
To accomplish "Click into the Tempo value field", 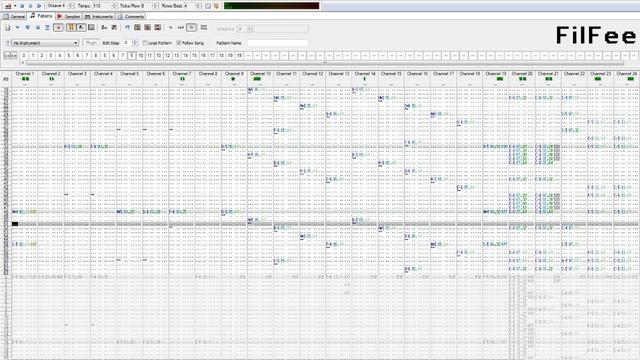I will tap(102, 6).
